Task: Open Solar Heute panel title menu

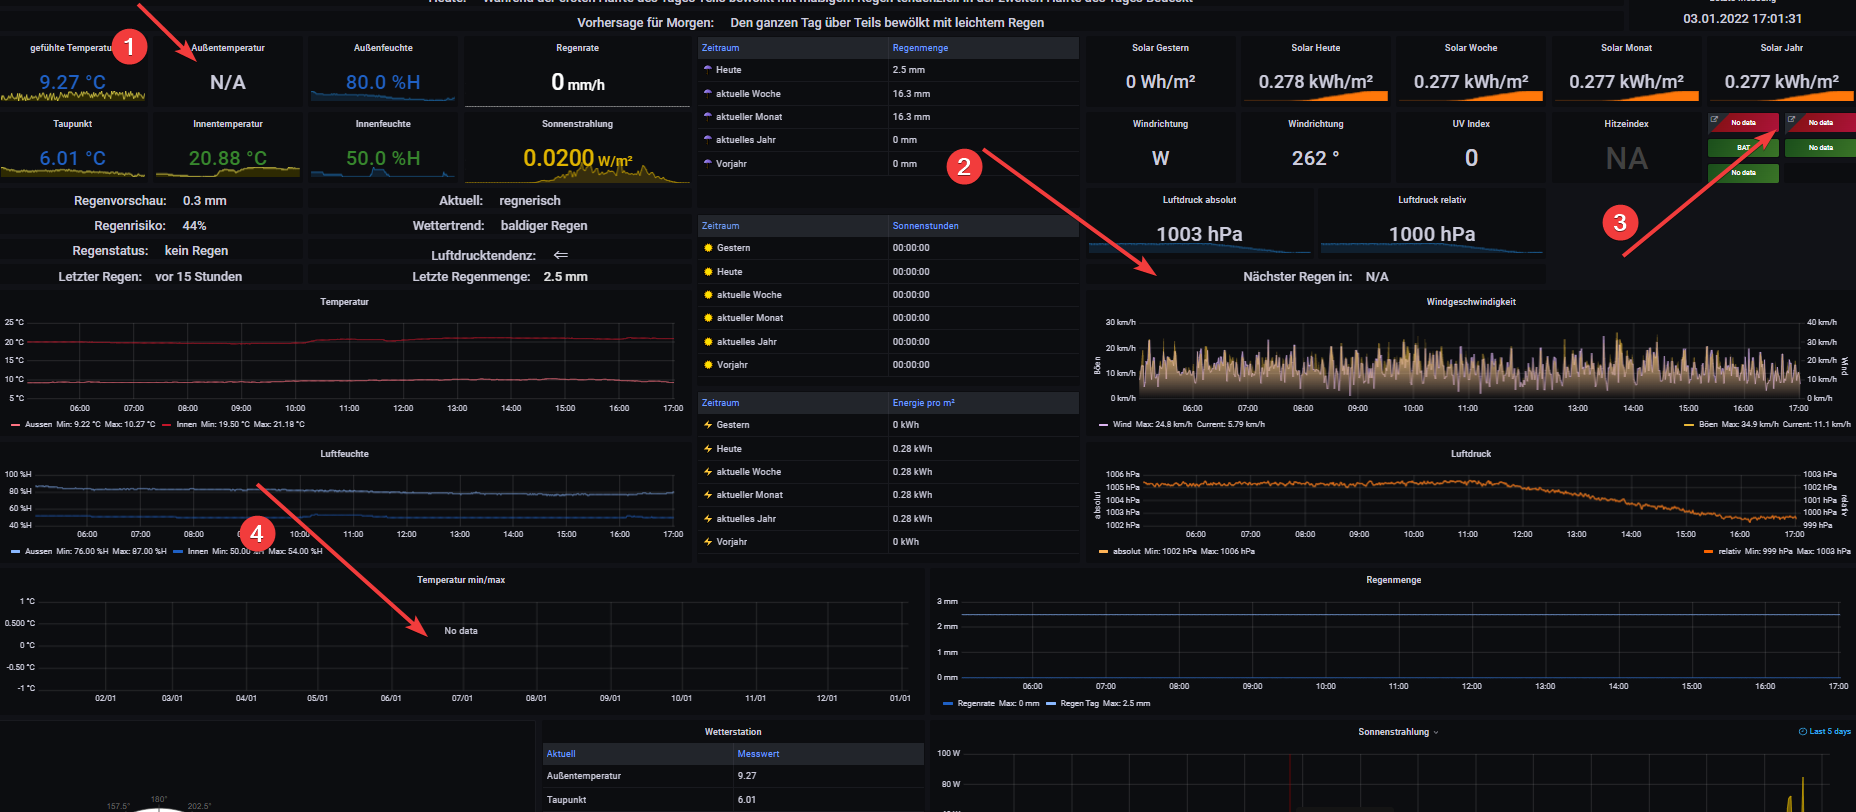Action: [x=1315, y=48]
